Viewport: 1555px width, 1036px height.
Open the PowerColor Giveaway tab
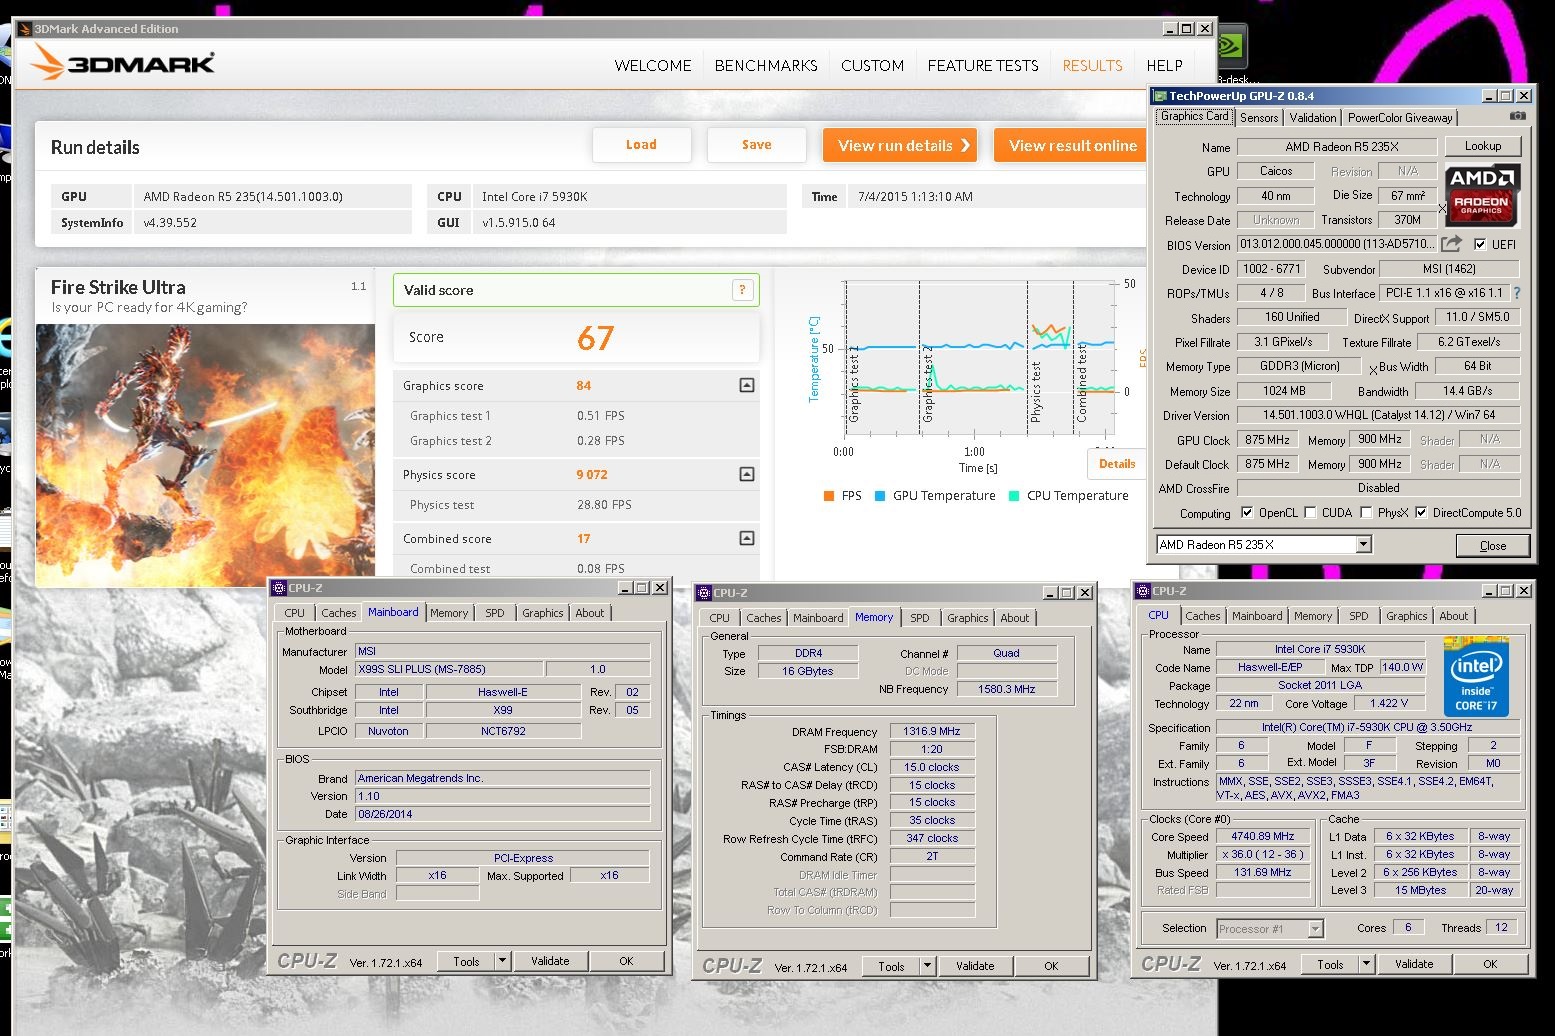click(1400, 117)
